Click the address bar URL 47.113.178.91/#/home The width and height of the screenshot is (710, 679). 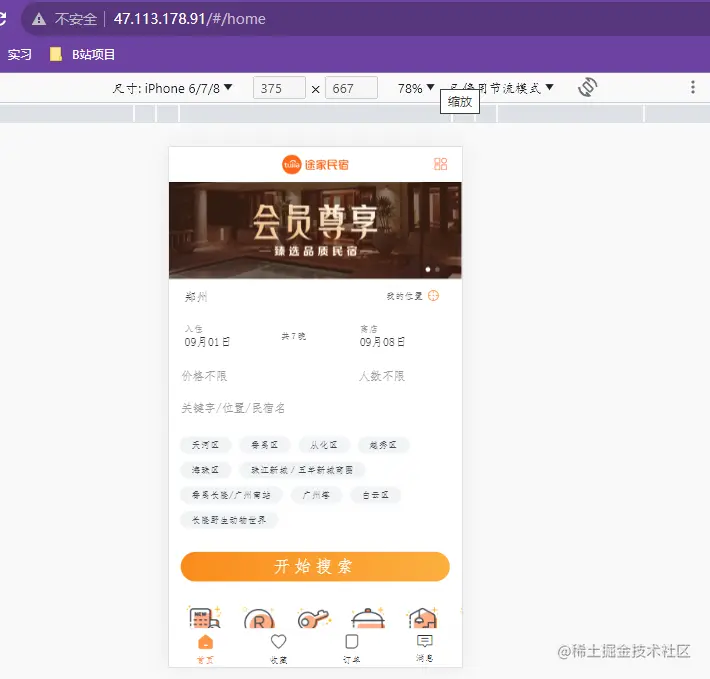189,19
